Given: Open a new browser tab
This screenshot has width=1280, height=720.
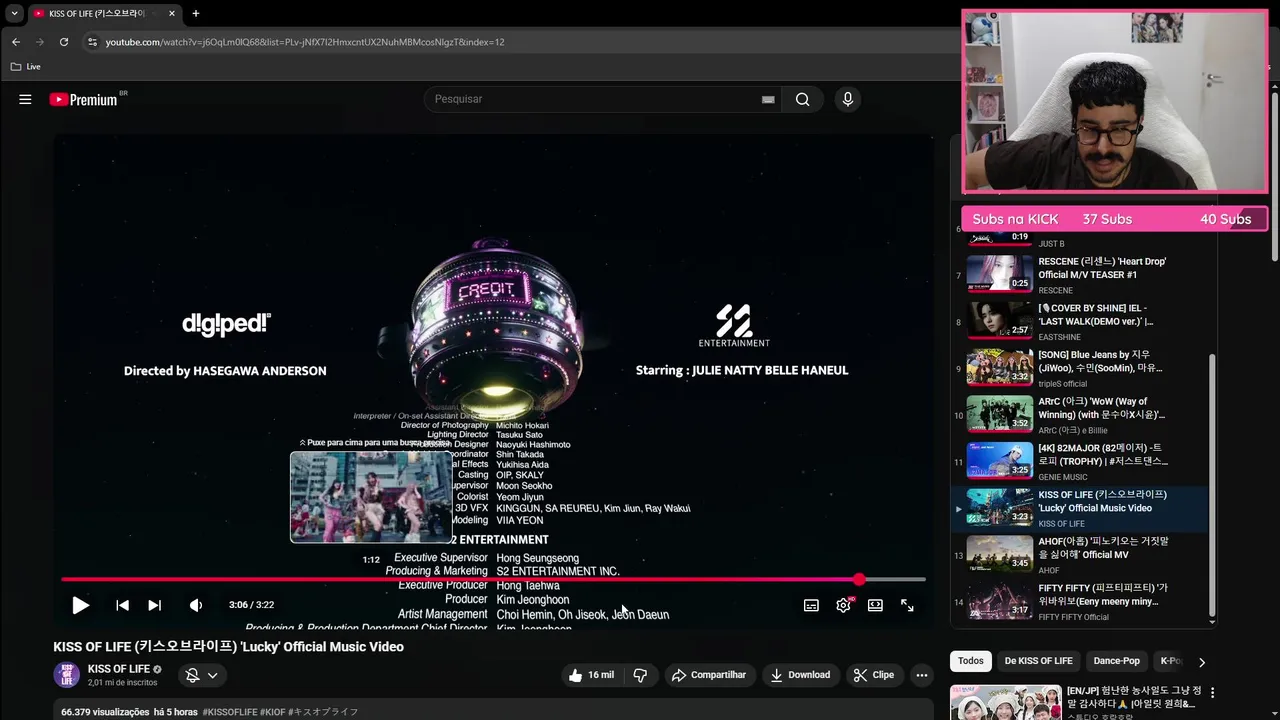Looking at the screenshot, I should click(195, 14).
